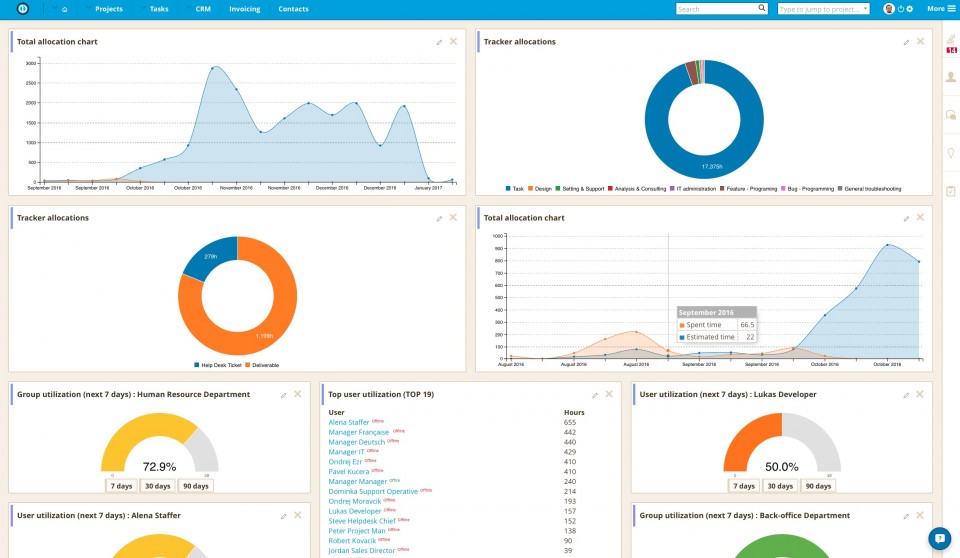The image size is (960, 558).
Task: Open Manager Française user link
Action: point(358,432)
